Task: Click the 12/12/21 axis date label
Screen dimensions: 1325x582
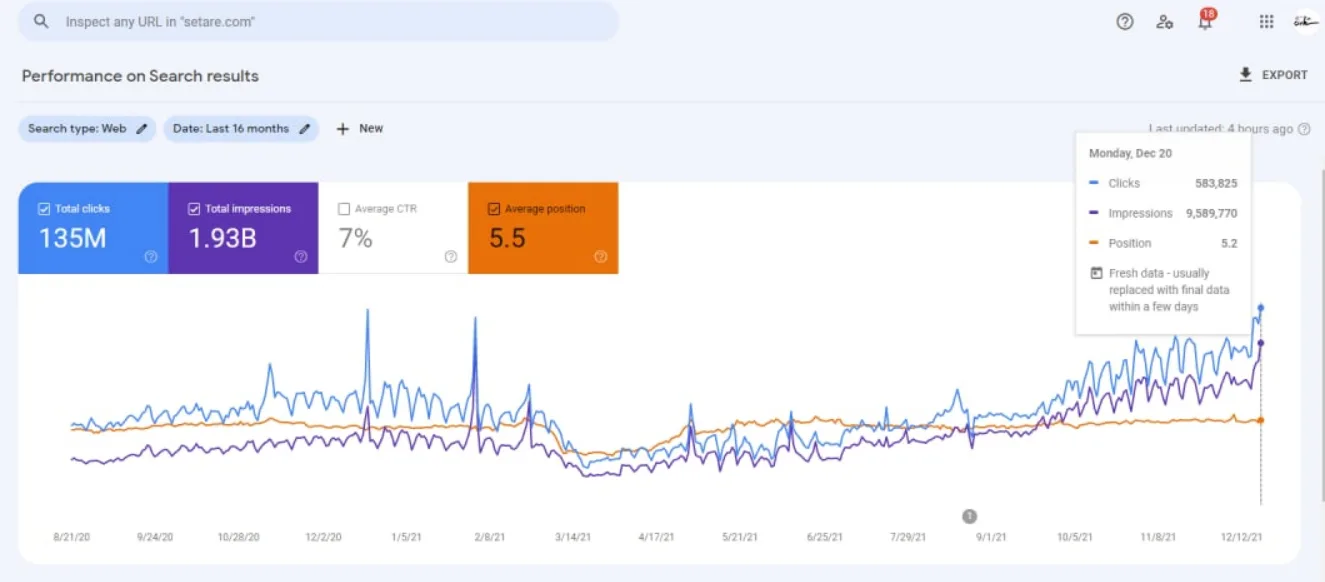Action: coord(1244,538)
